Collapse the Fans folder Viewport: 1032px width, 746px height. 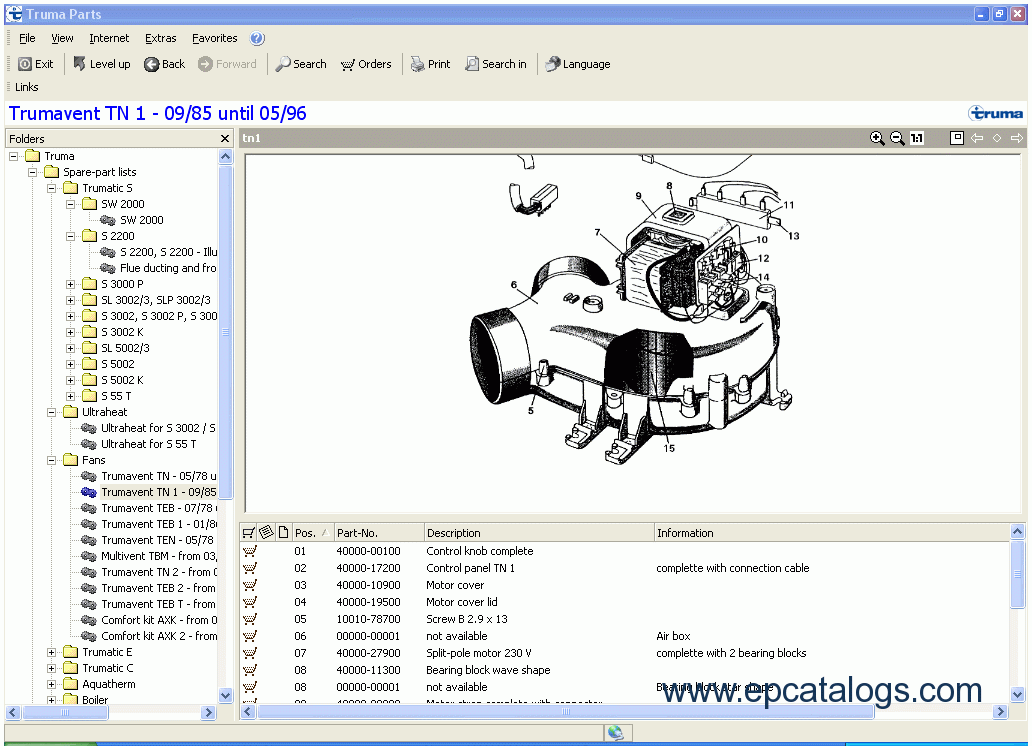pyautogui.click(x=51, y=460)
